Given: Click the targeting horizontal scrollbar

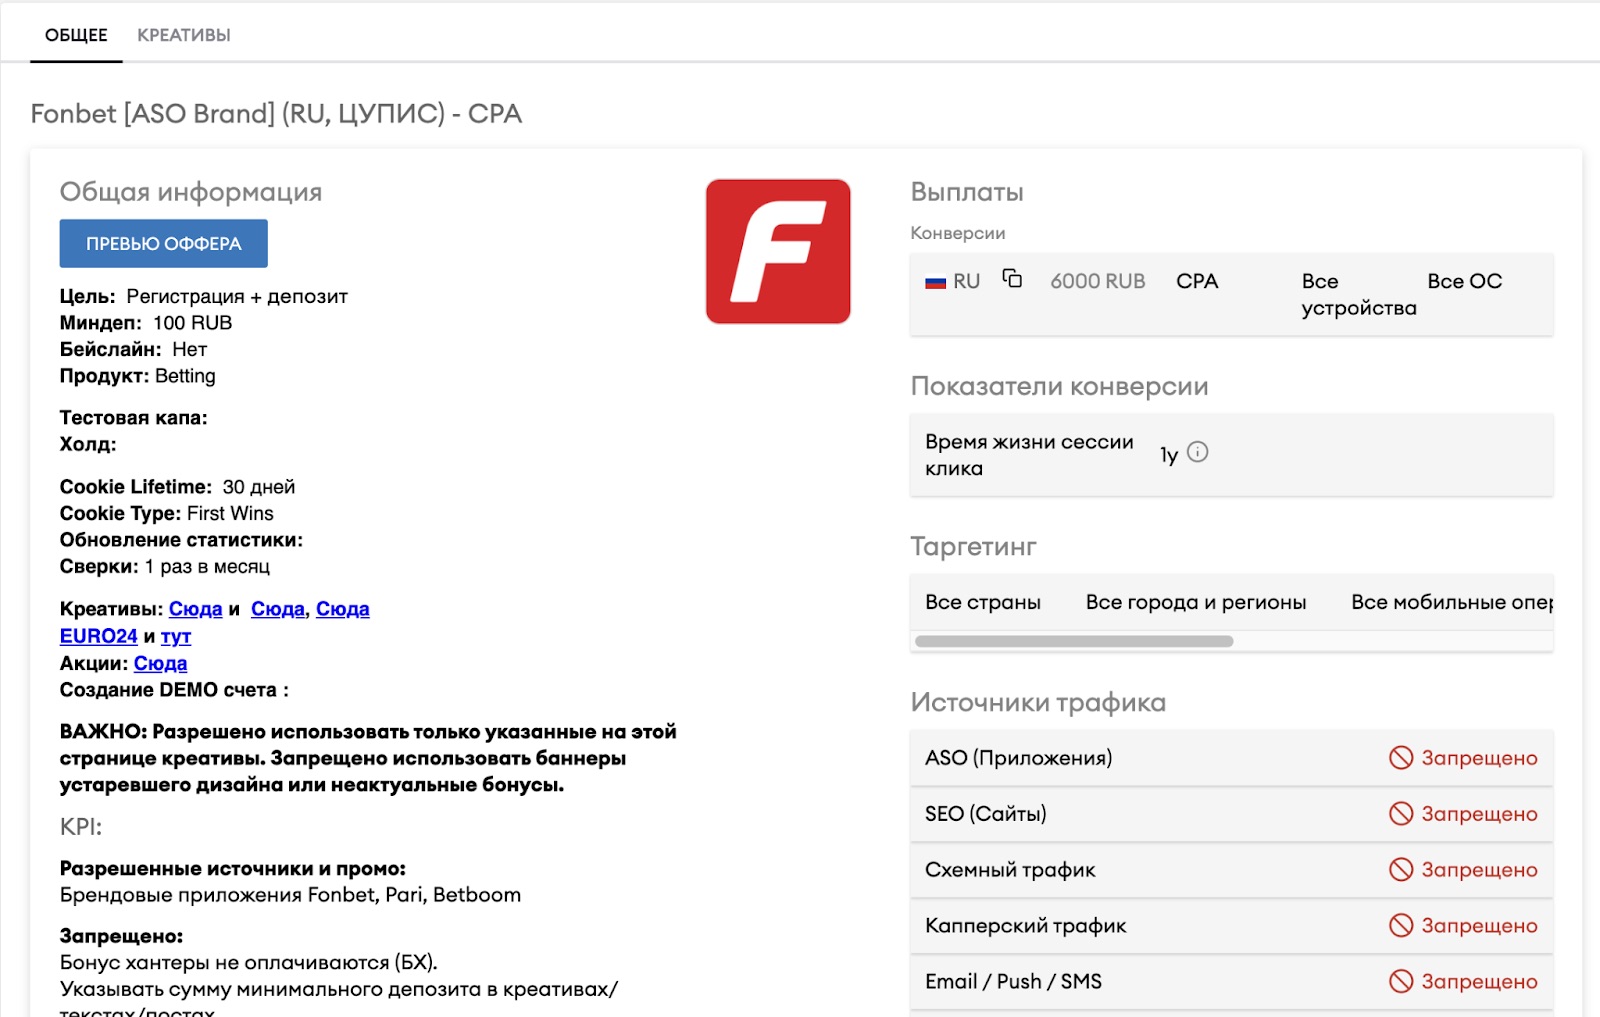Looking at the screenshot, I should point(1074,641).
